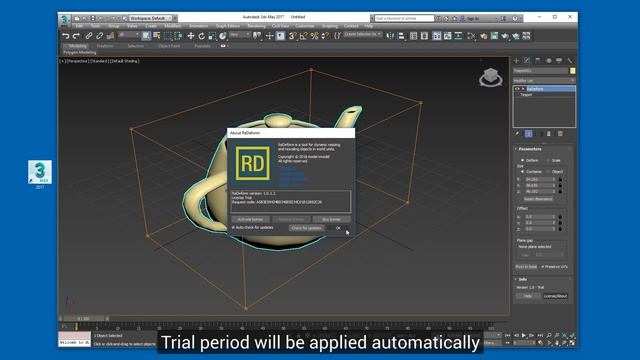Select the Unlink Selection tool
640x360 pixels.
[x=99, y=36]
